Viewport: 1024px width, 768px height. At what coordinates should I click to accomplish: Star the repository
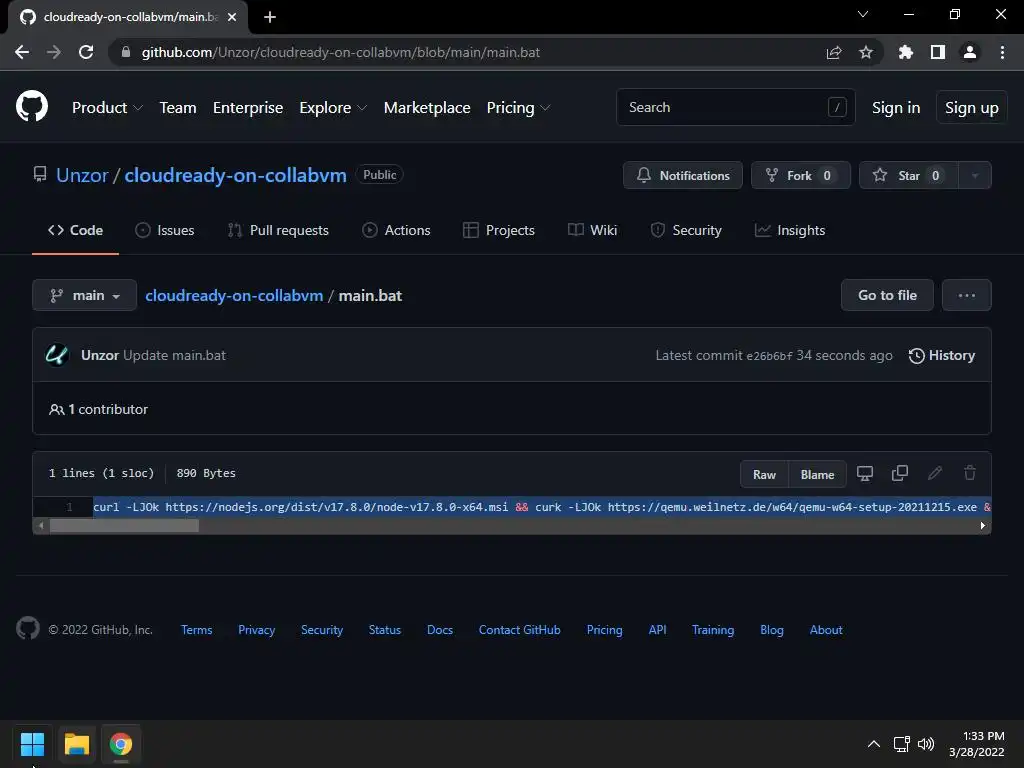click(908, 176)
